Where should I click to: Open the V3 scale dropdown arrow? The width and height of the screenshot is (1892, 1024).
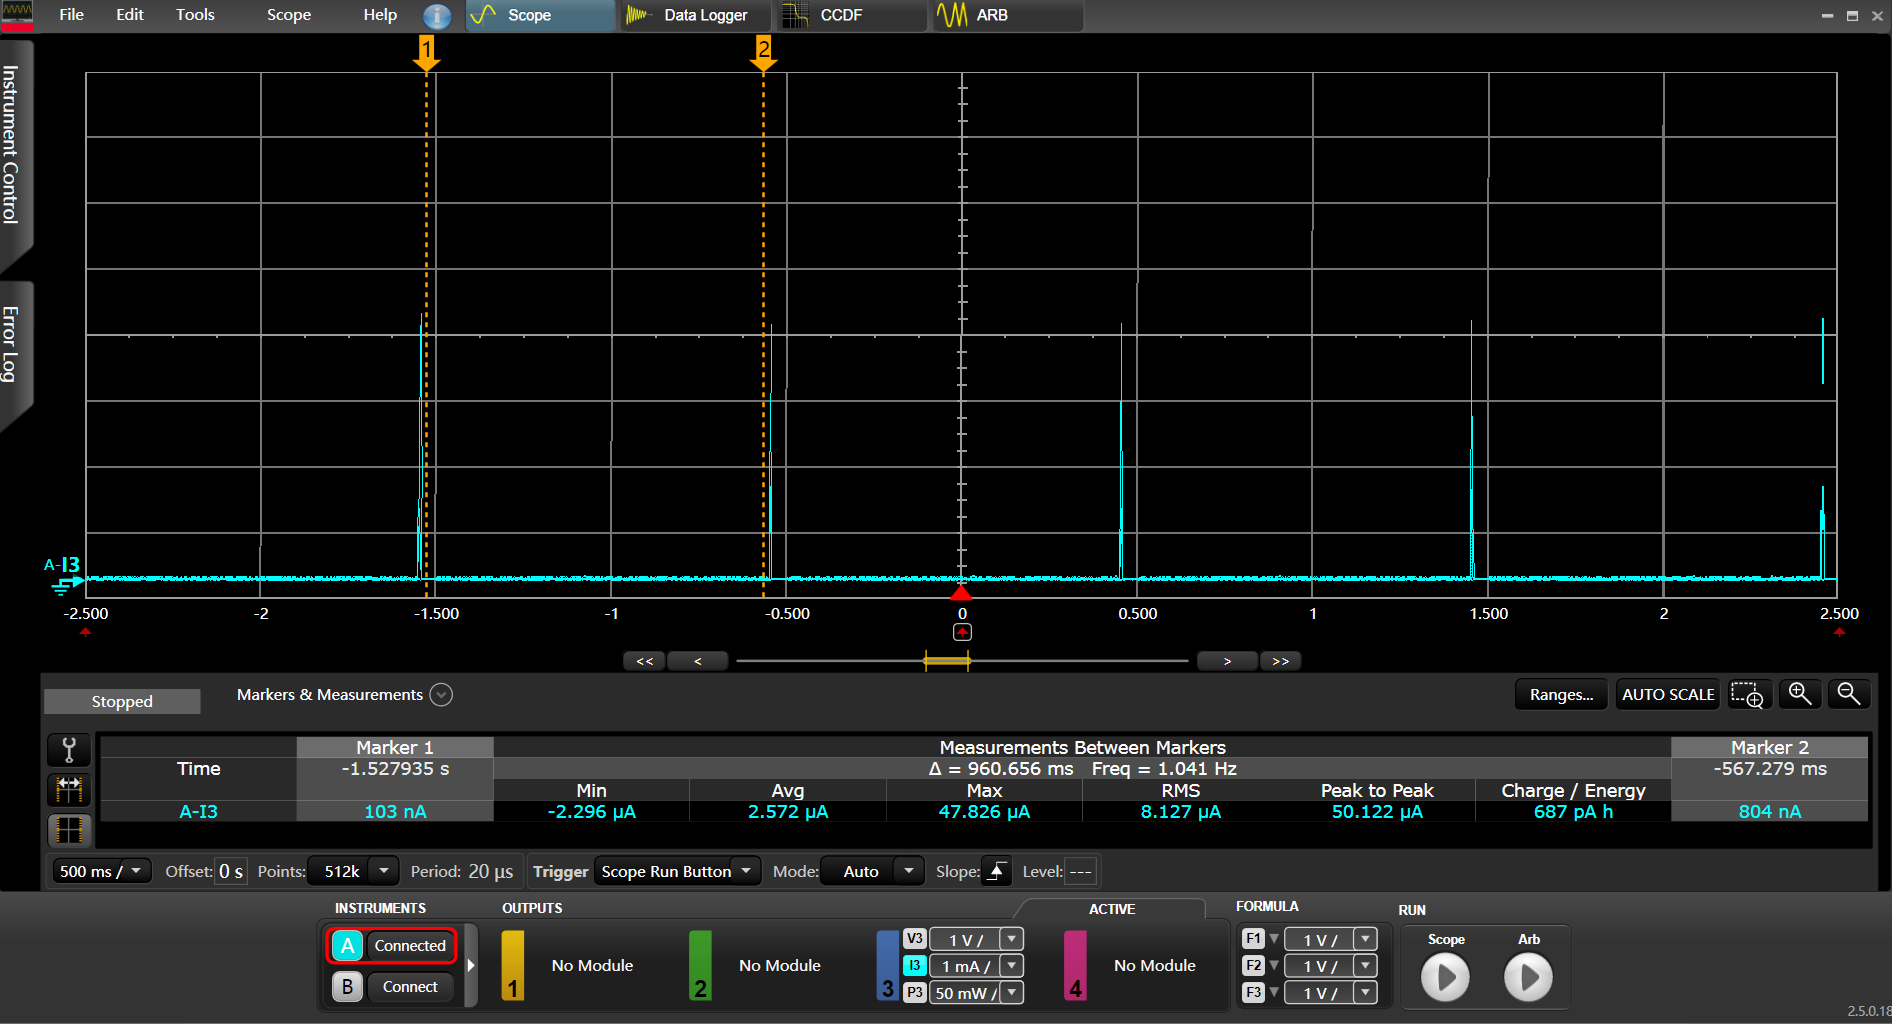click(x=1012, y=939)
